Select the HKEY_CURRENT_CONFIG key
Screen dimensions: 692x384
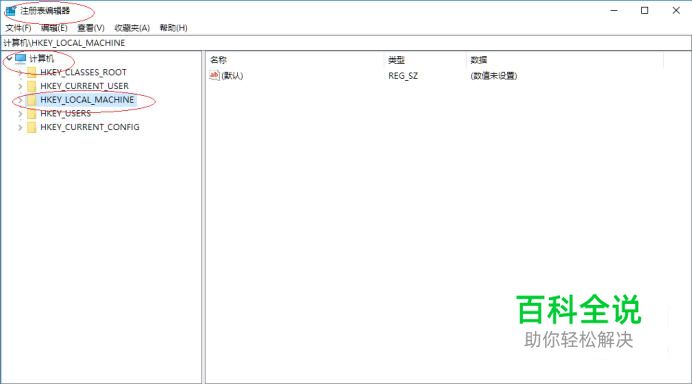coord(90,127)
